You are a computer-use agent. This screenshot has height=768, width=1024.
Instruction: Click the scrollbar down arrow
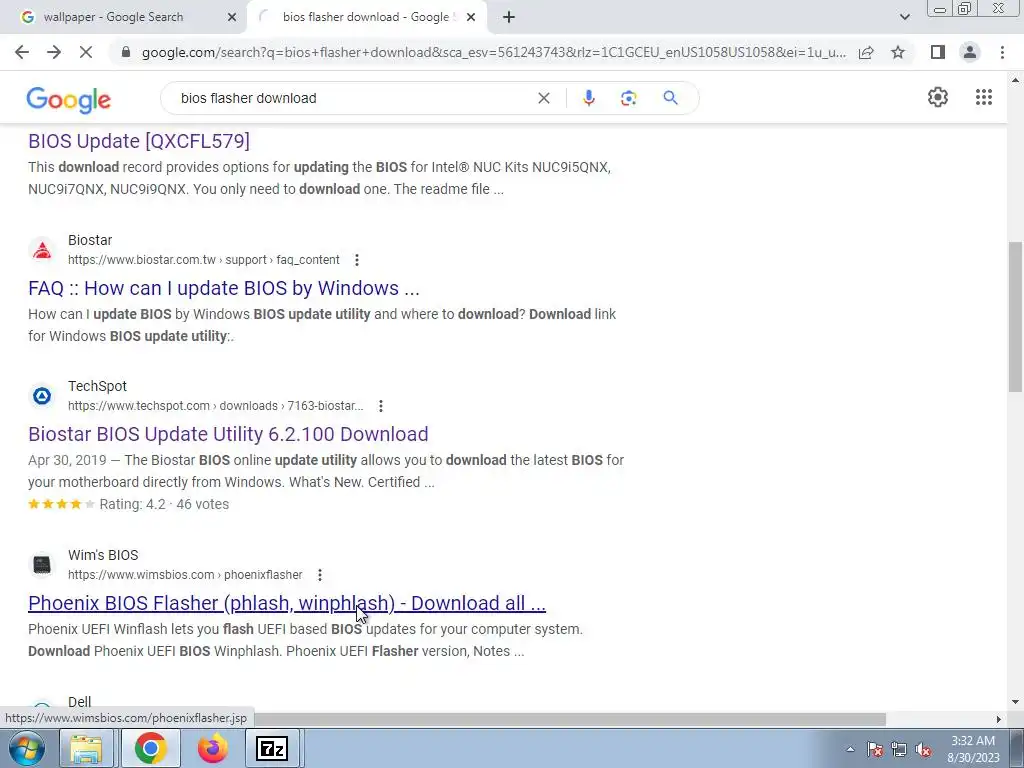(1015, 702)
